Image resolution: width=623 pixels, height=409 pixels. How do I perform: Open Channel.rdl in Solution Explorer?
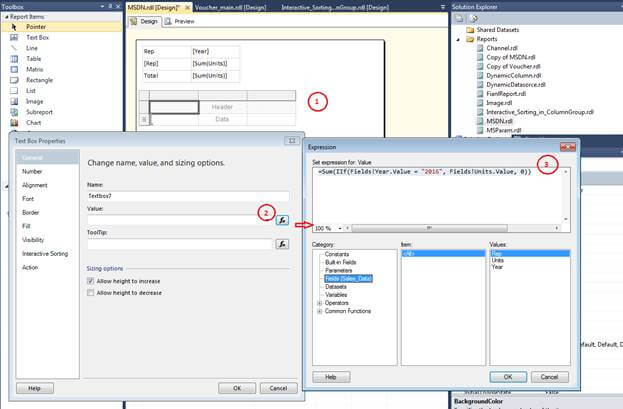click(502, 48)
